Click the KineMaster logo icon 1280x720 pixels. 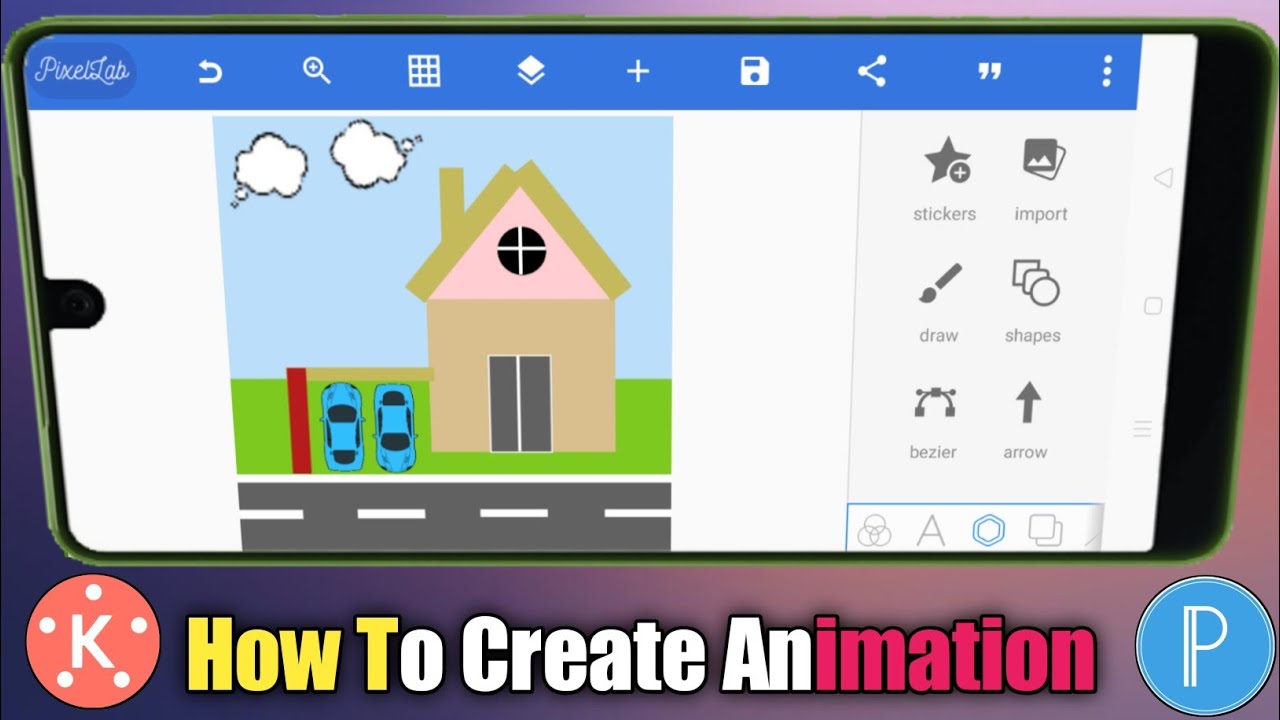(x=93, y=642)
